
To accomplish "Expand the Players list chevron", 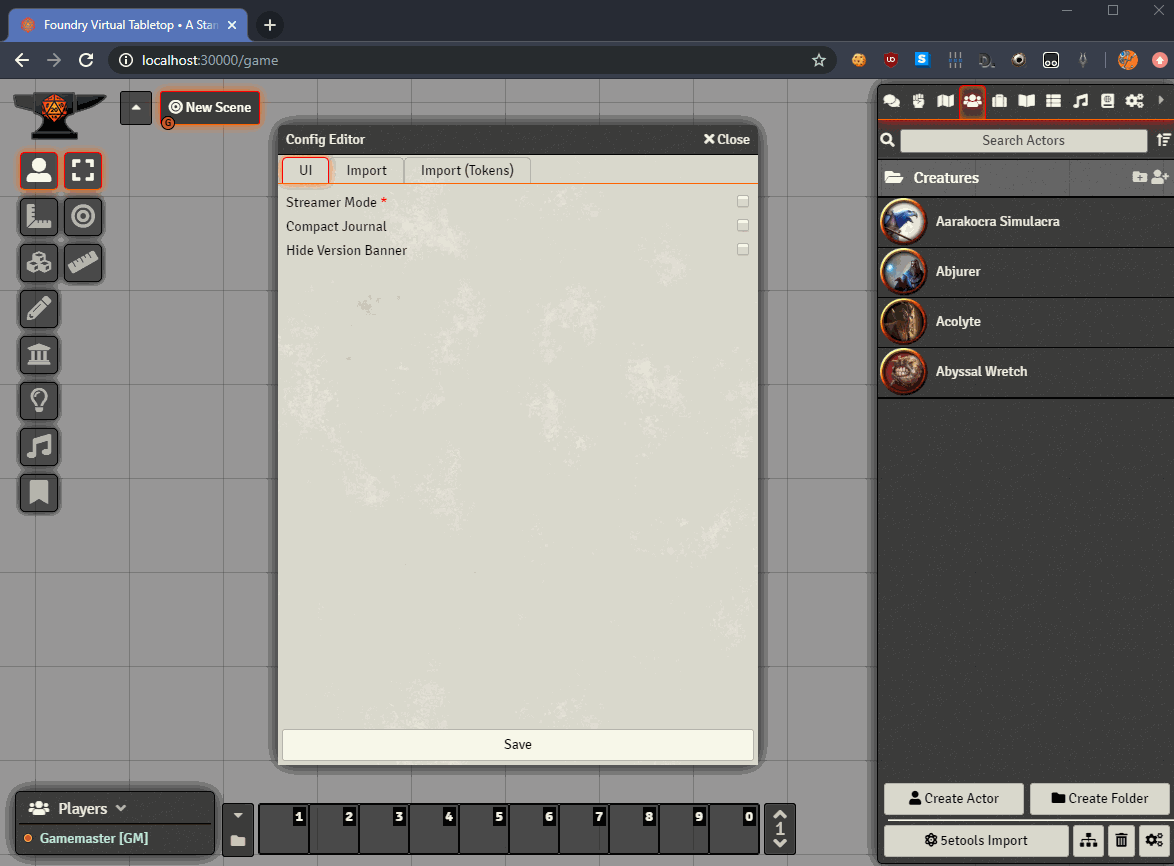I will [x=121, y=808].
